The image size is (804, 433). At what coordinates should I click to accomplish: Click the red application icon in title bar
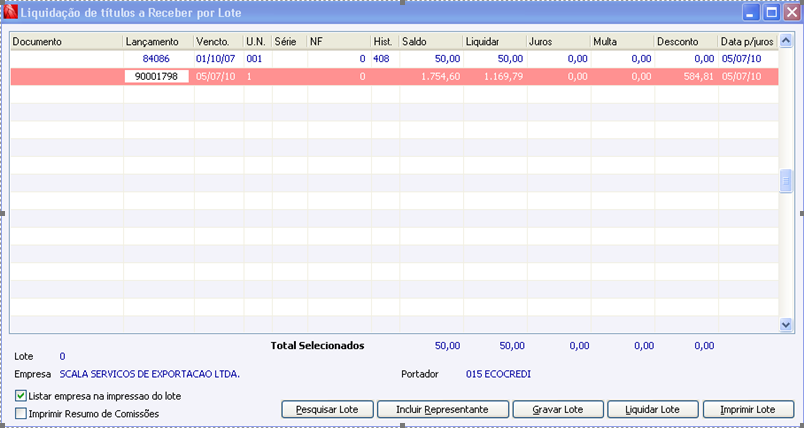tap(10, 11)
